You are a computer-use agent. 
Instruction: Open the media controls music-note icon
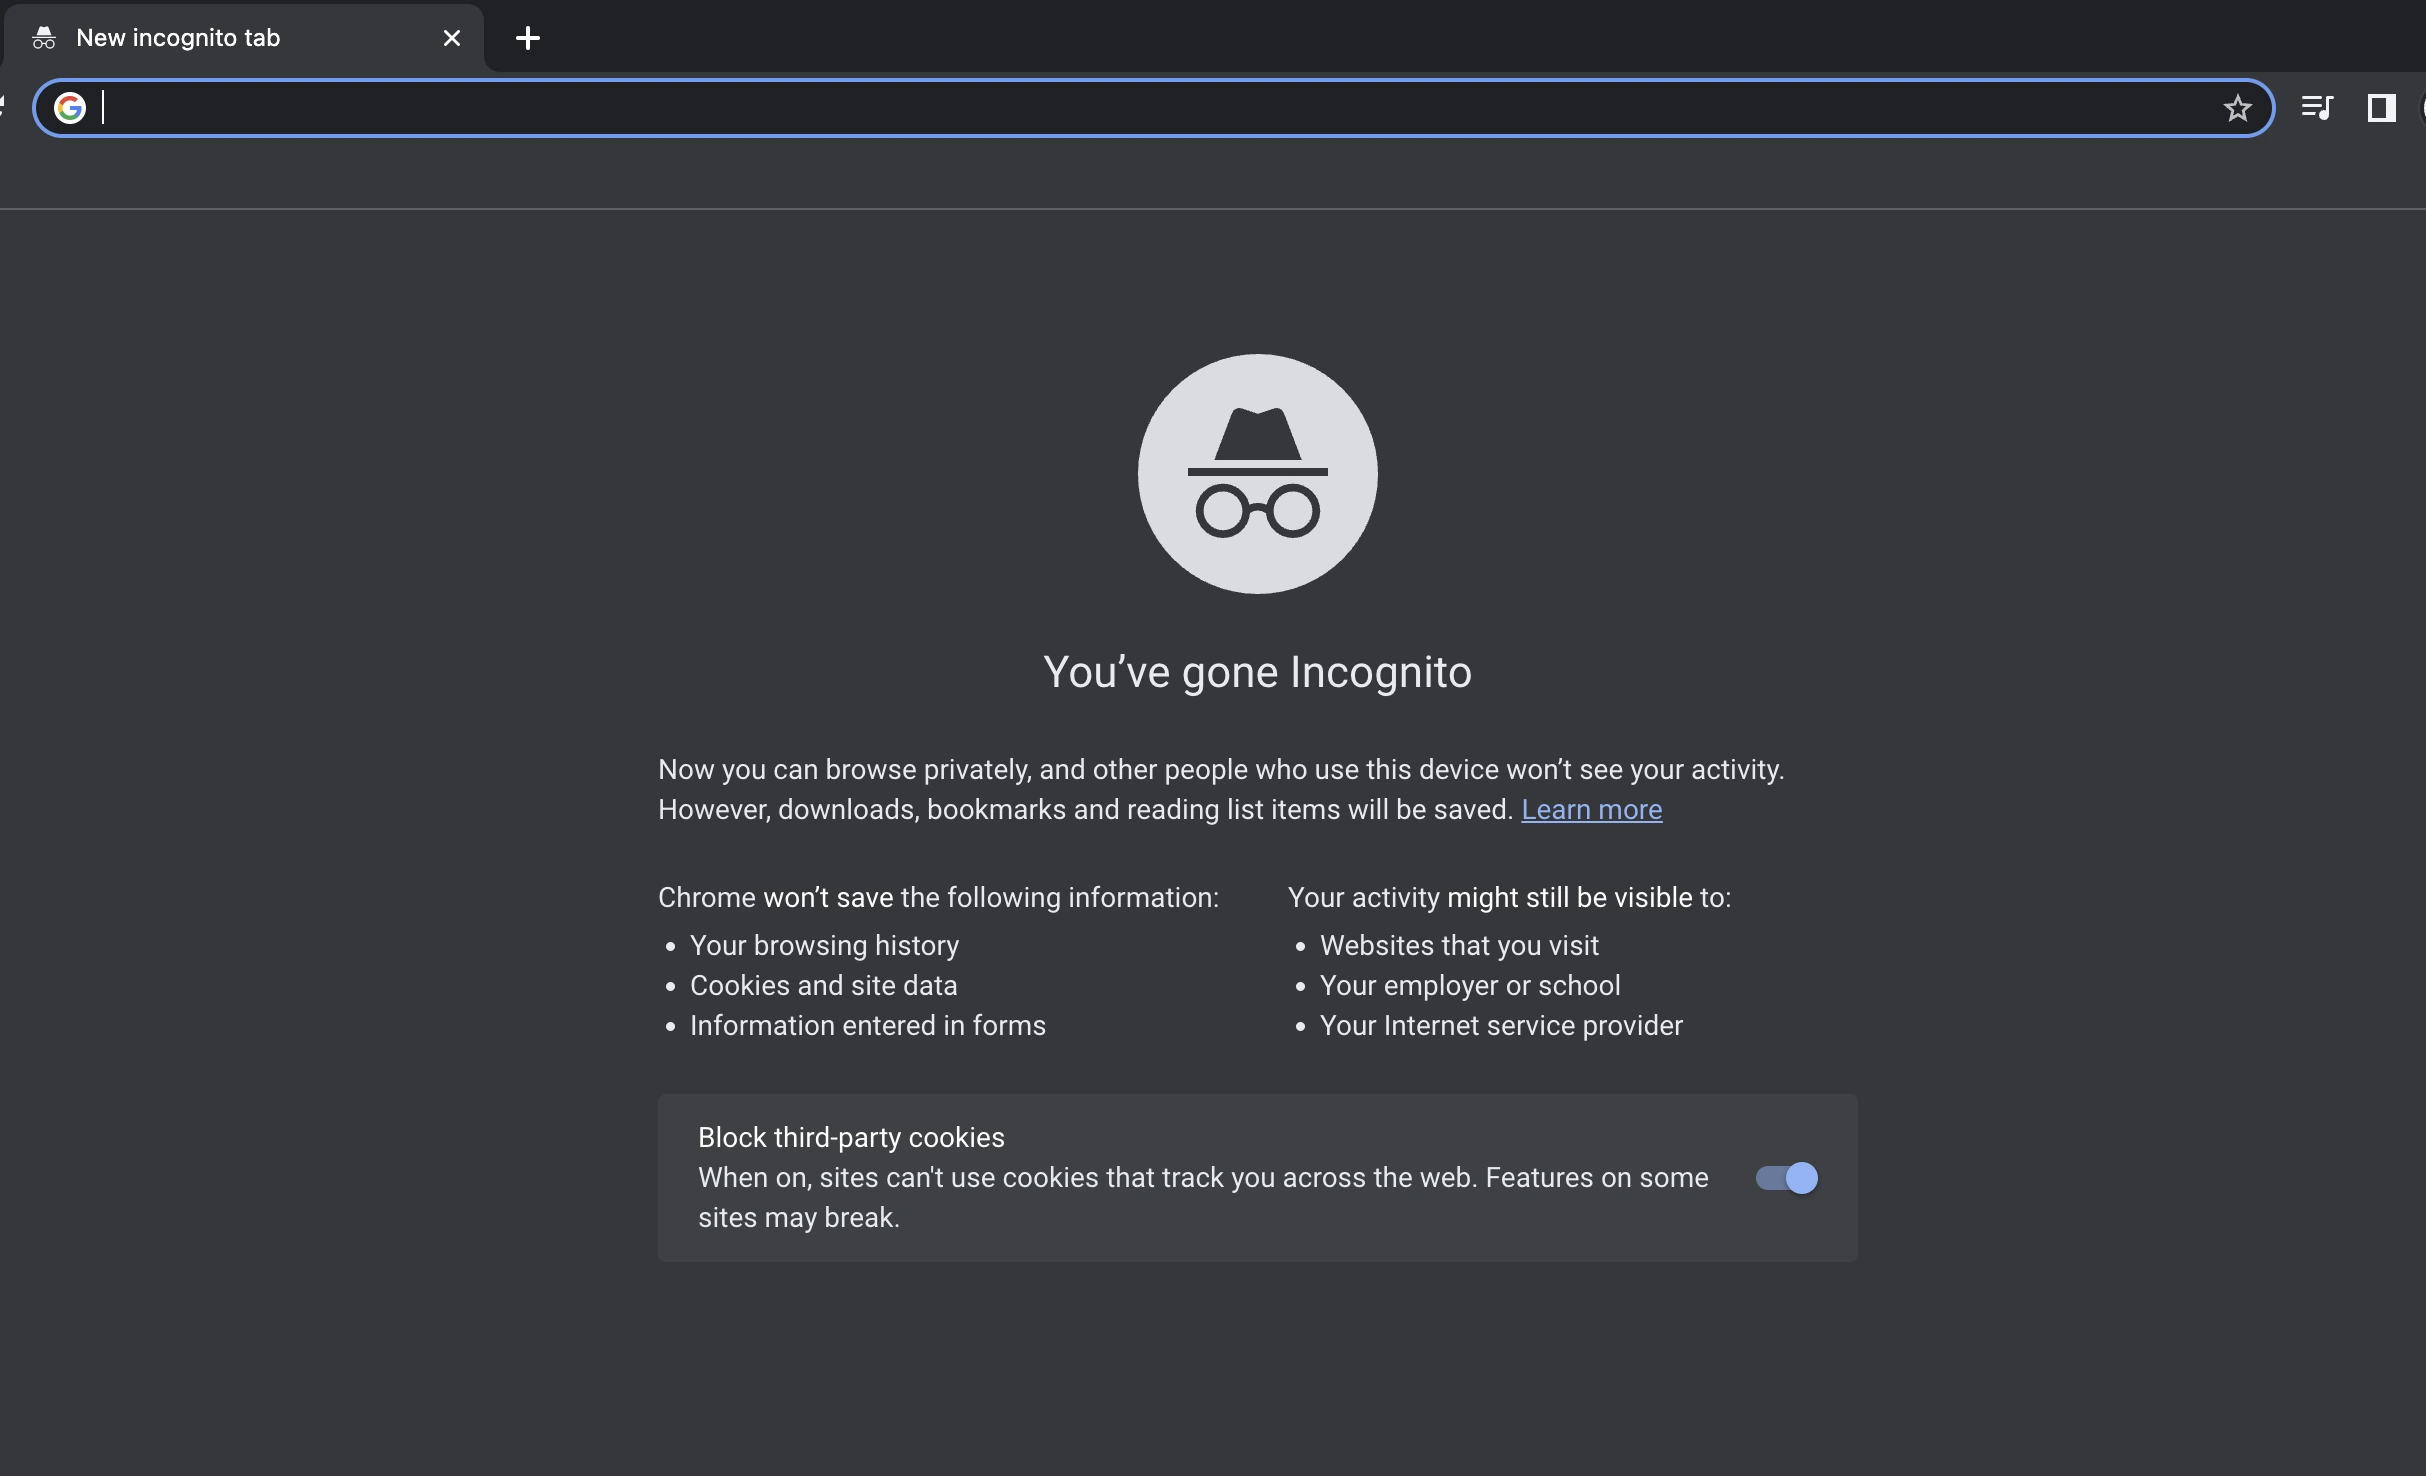pyautogui.click(x=2316, y=108)
